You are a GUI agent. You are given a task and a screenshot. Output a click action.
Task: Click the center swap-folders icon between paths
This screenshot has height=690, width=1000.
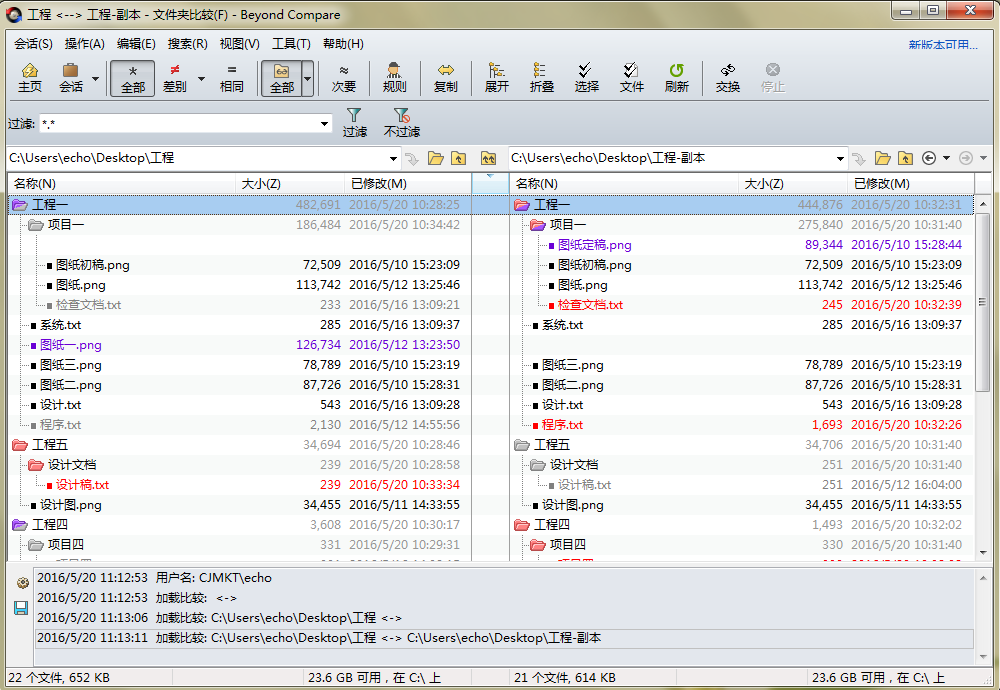489,158
